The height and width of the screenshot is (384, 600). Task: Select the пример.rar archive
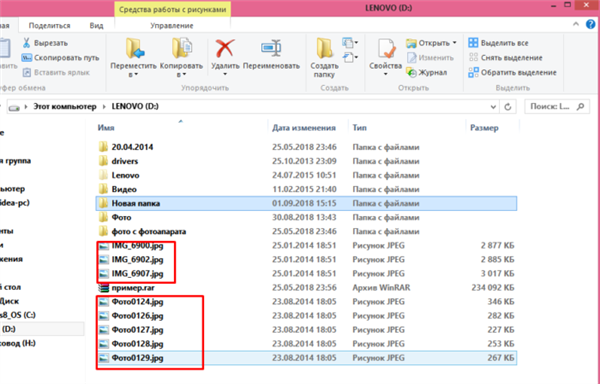point(306,288)
